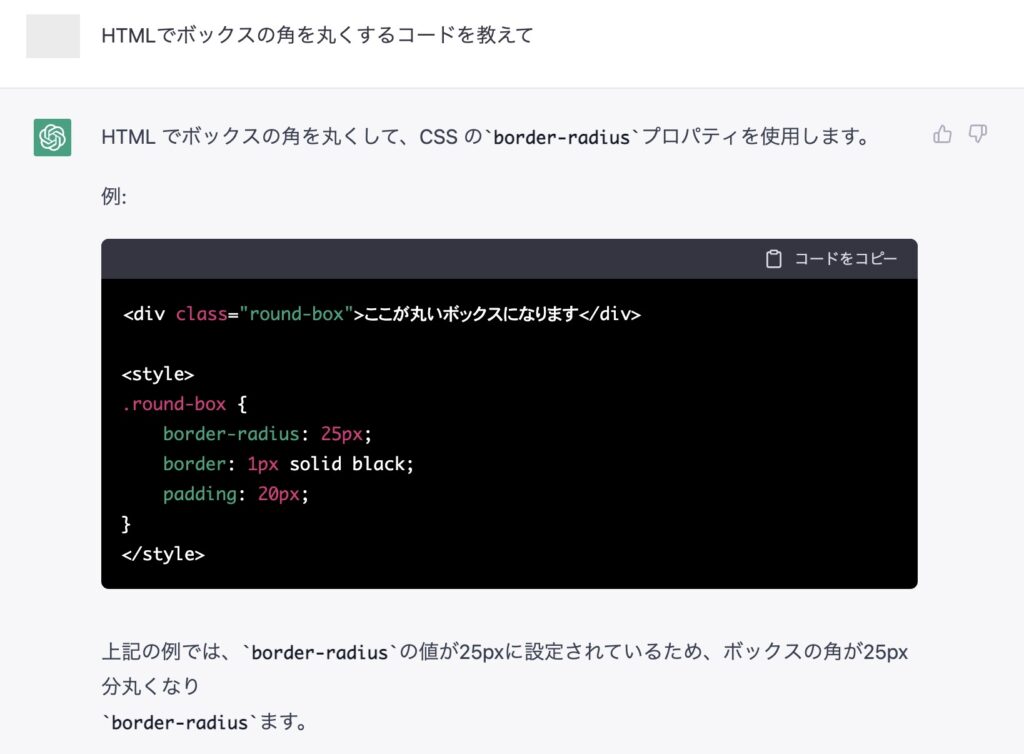
Task: Click the gray user avatar square
Action: 53,37
